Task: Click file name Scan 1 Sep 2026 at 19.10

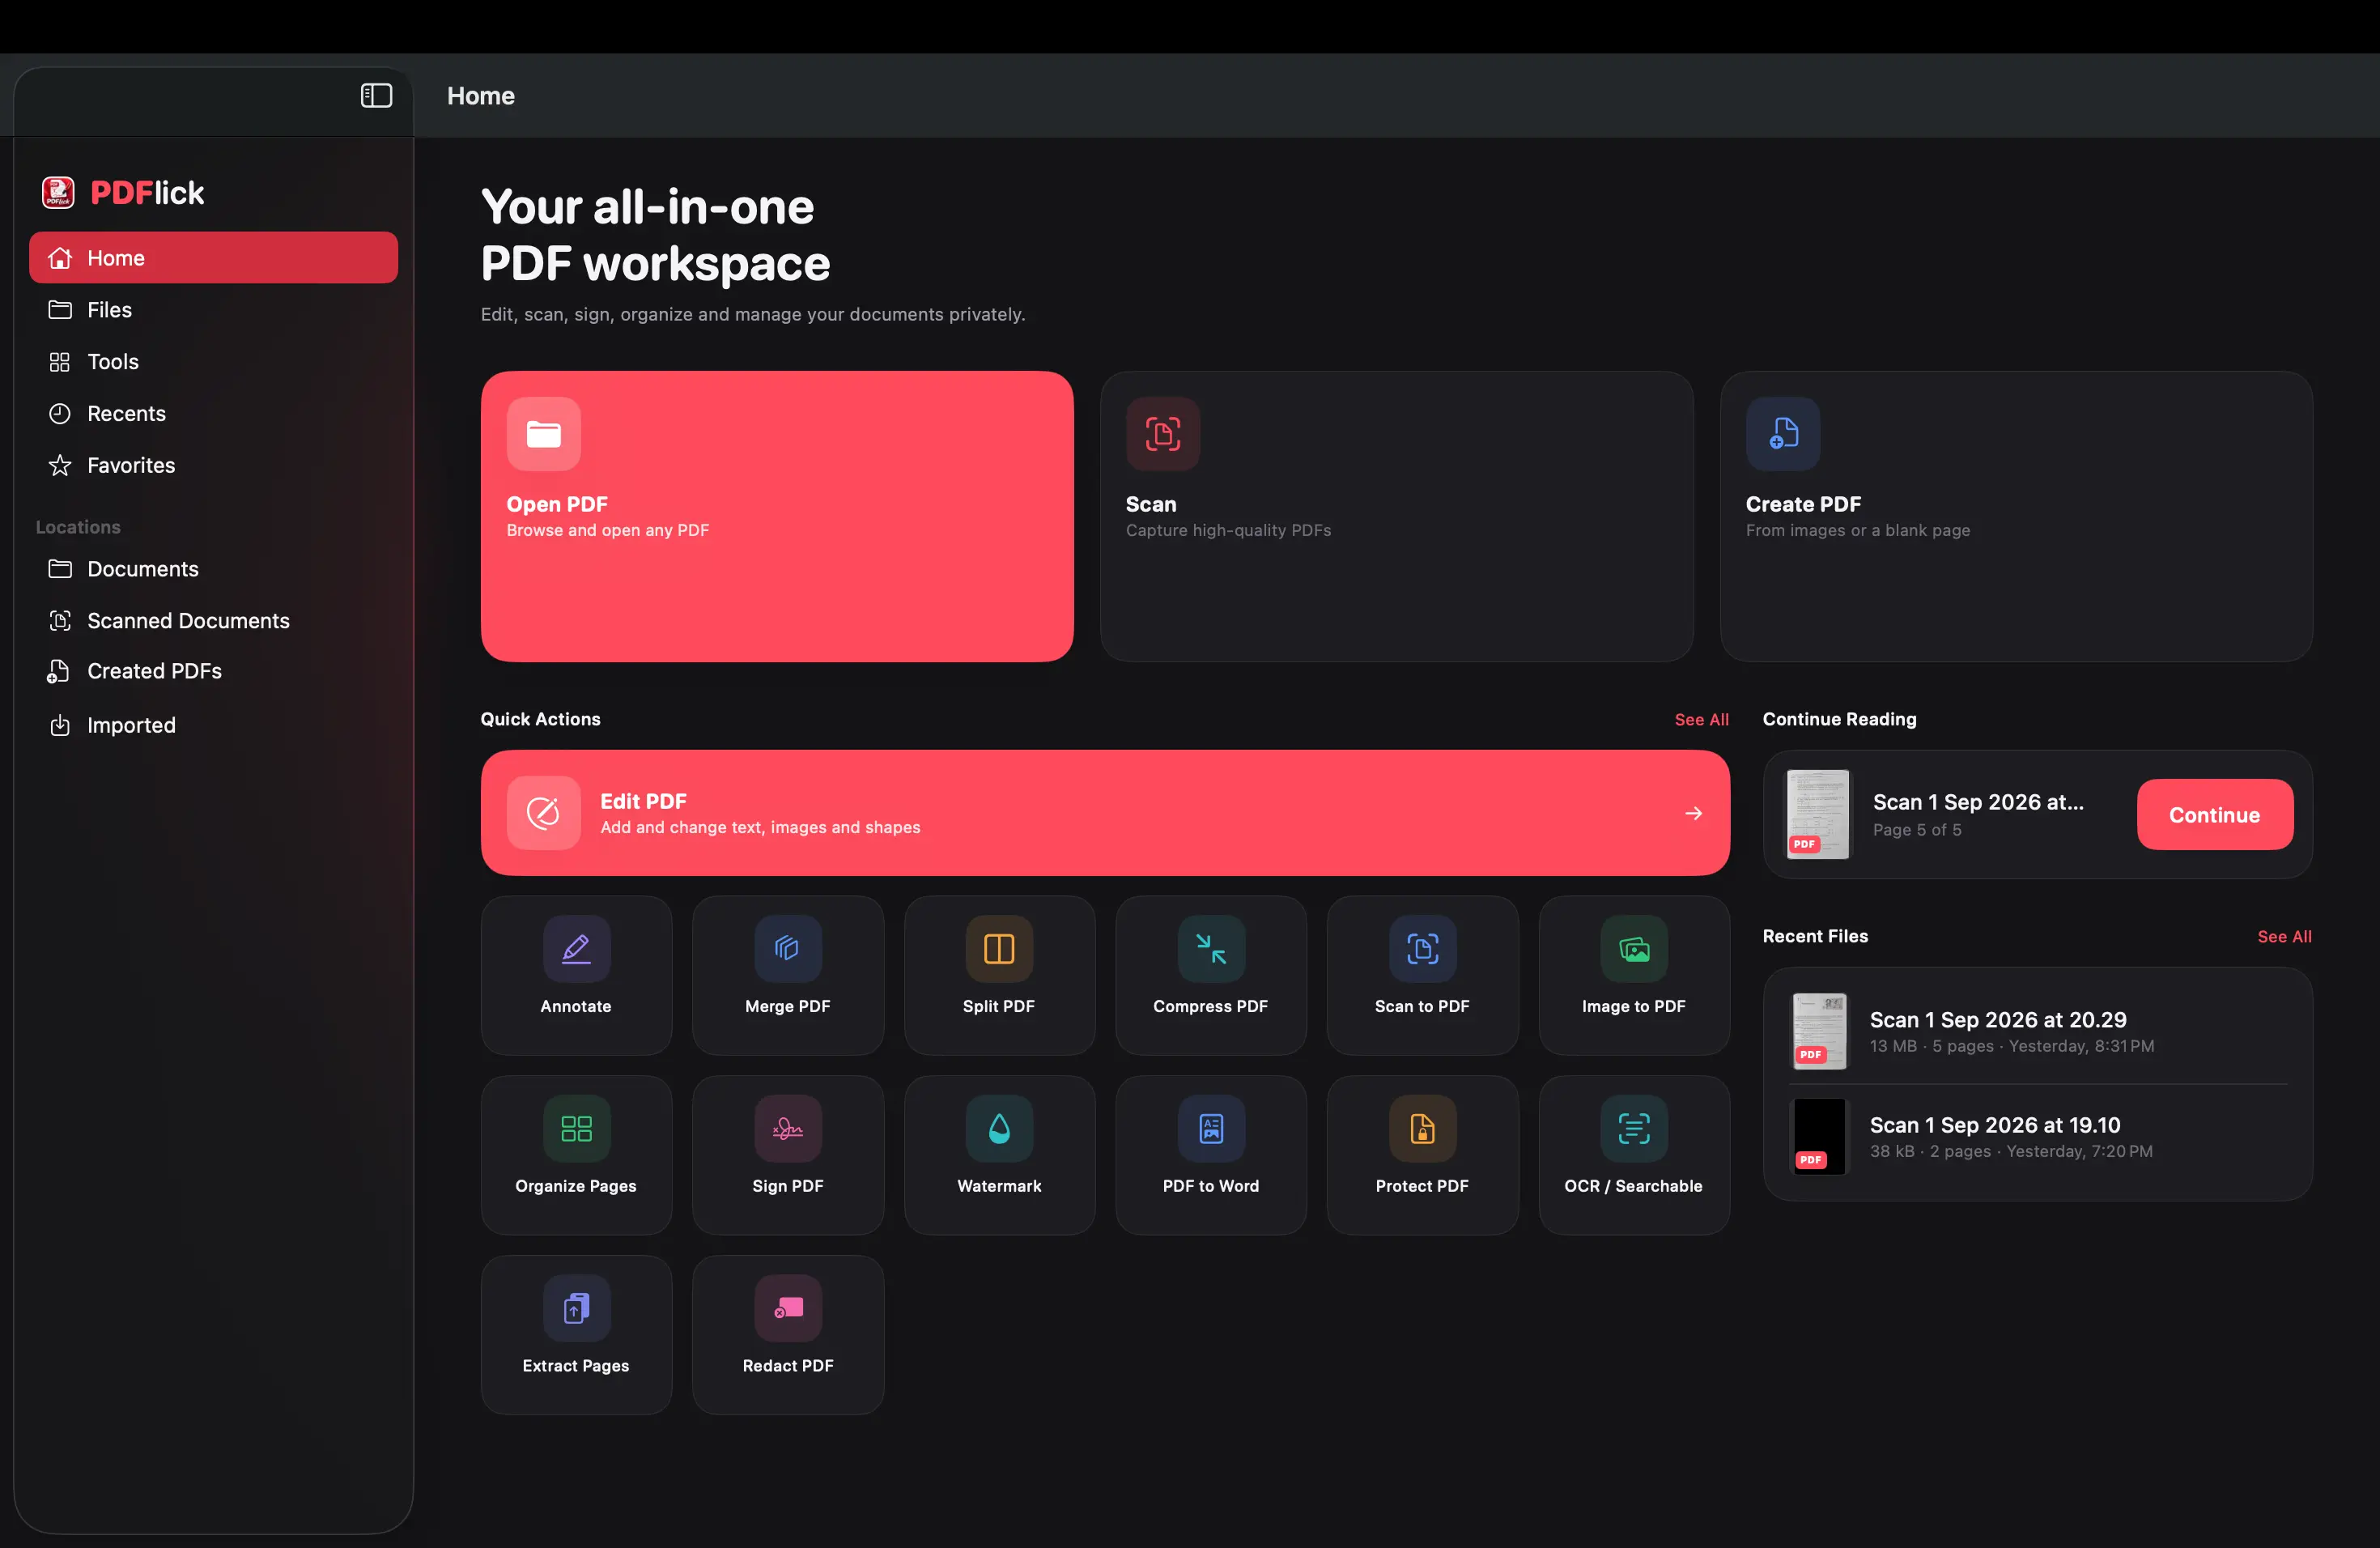Action: point(1995,1125)
